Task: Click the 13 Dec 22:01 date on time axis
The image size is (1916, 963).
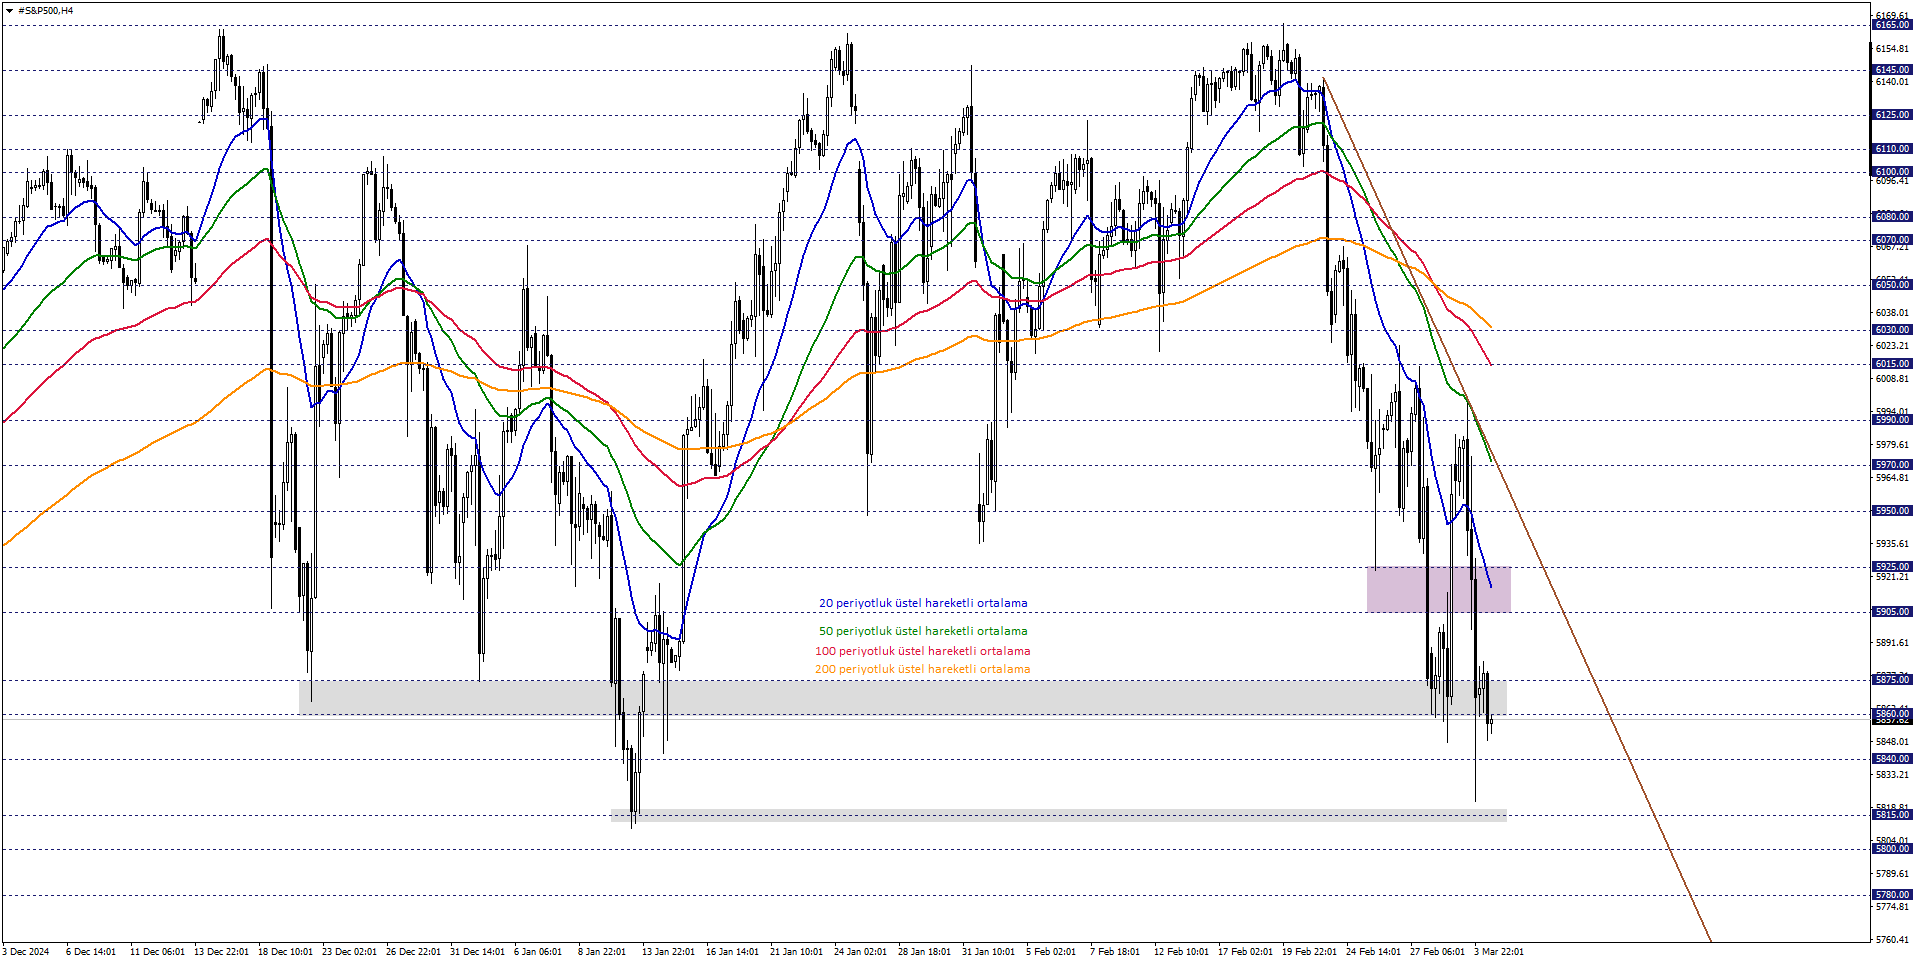Action: pos(221,952)
